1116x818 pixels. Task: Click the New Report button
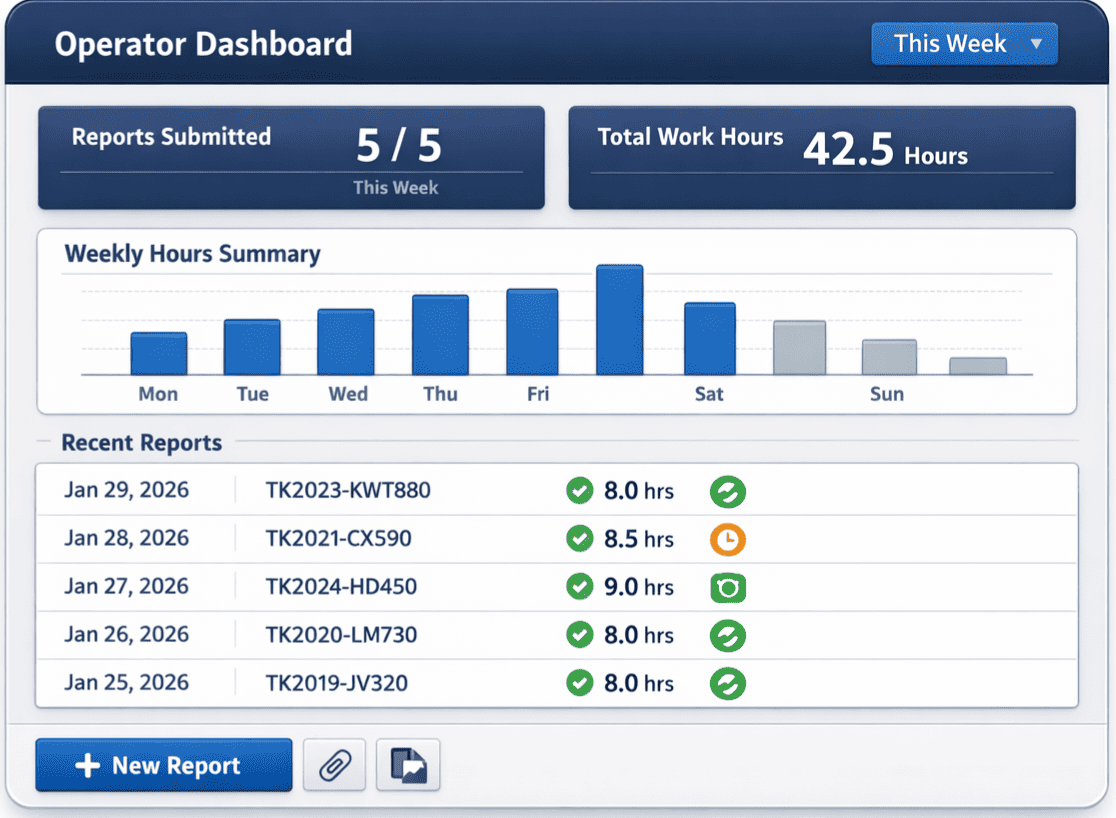pyautogui.click(x=163, y=765)
